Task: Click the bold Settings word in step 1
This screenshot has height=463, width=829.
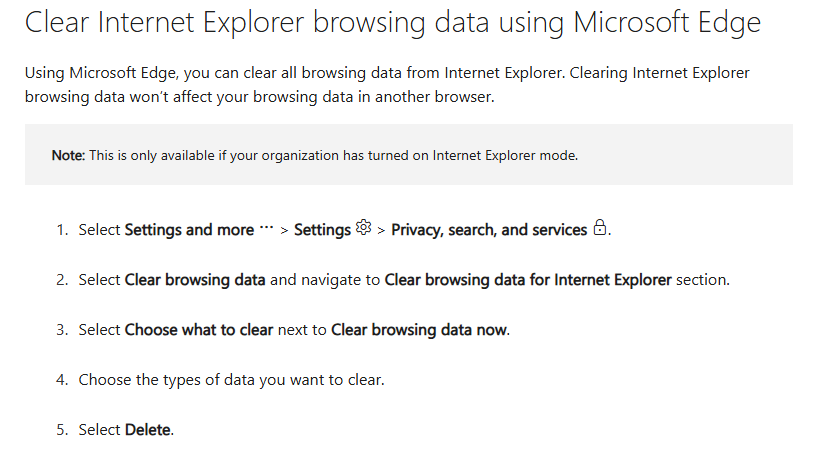Action: tap(323, 230)
